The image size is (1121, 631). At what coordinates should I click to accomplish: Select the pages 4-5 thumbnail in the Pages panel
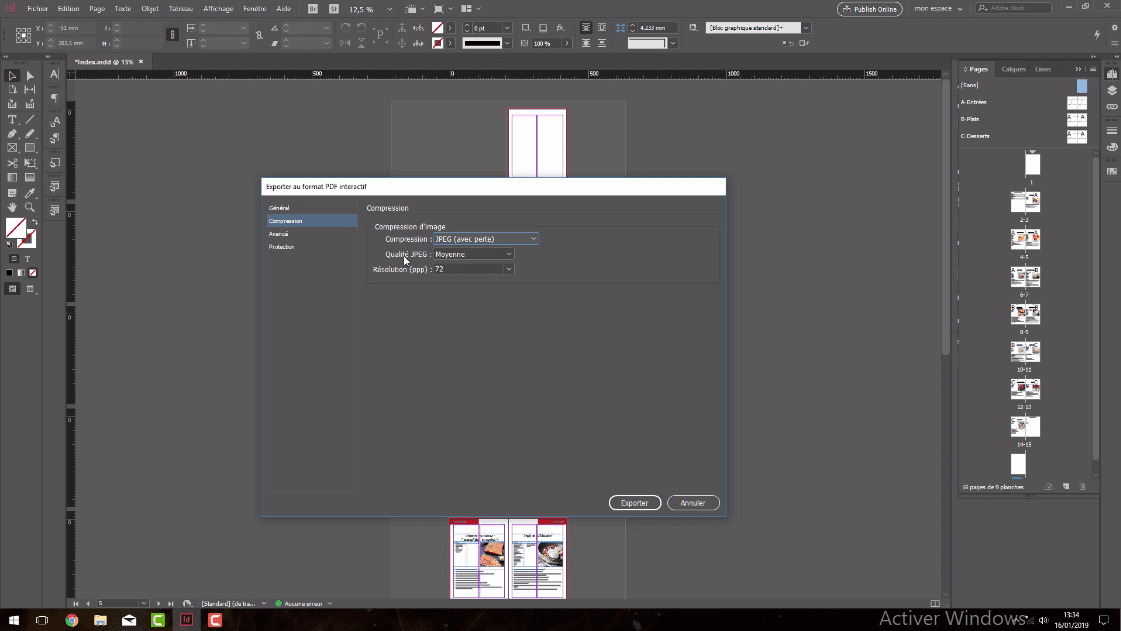point(1025,239)
